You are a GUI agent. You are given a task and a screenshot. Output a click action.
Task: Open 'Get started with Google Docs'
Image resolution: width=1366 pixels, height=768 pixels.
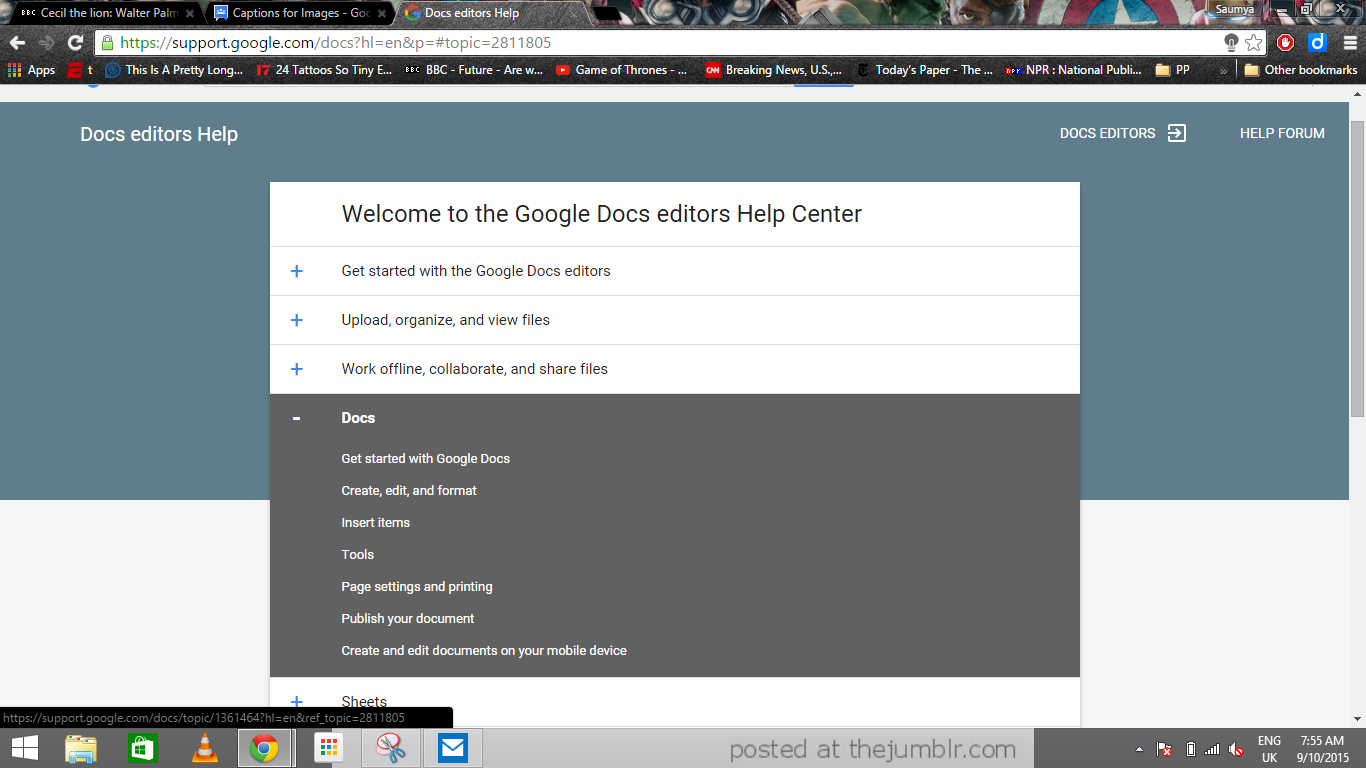tap(426, 459)
